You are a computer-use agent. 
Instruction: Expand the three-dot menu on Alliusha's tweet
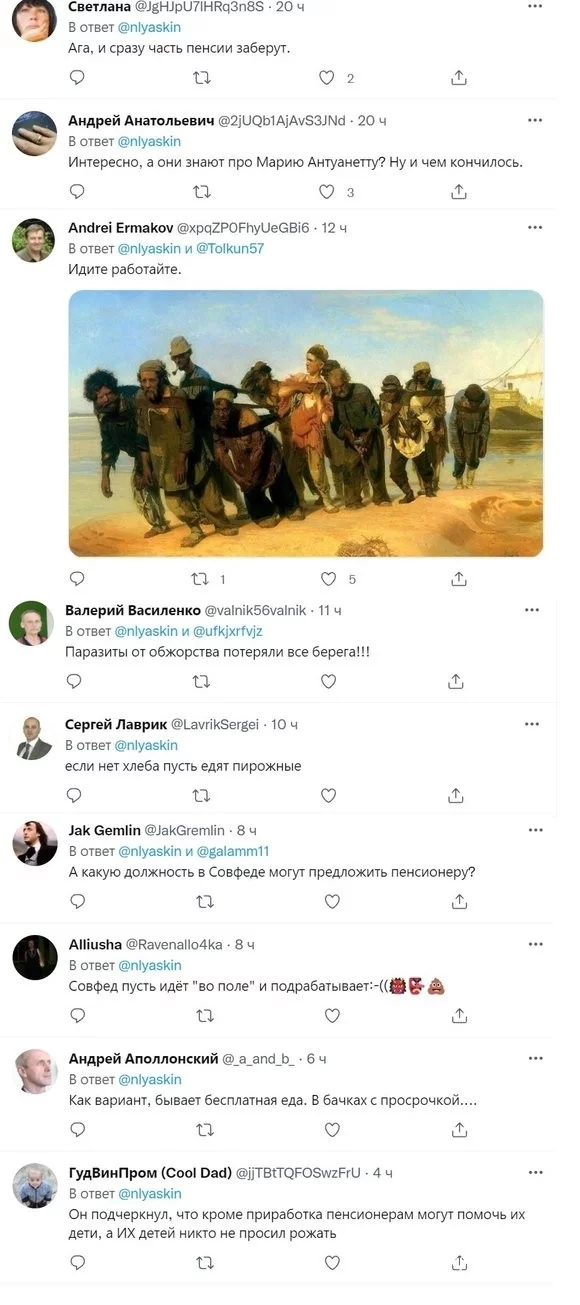click(x=535, y=944)
